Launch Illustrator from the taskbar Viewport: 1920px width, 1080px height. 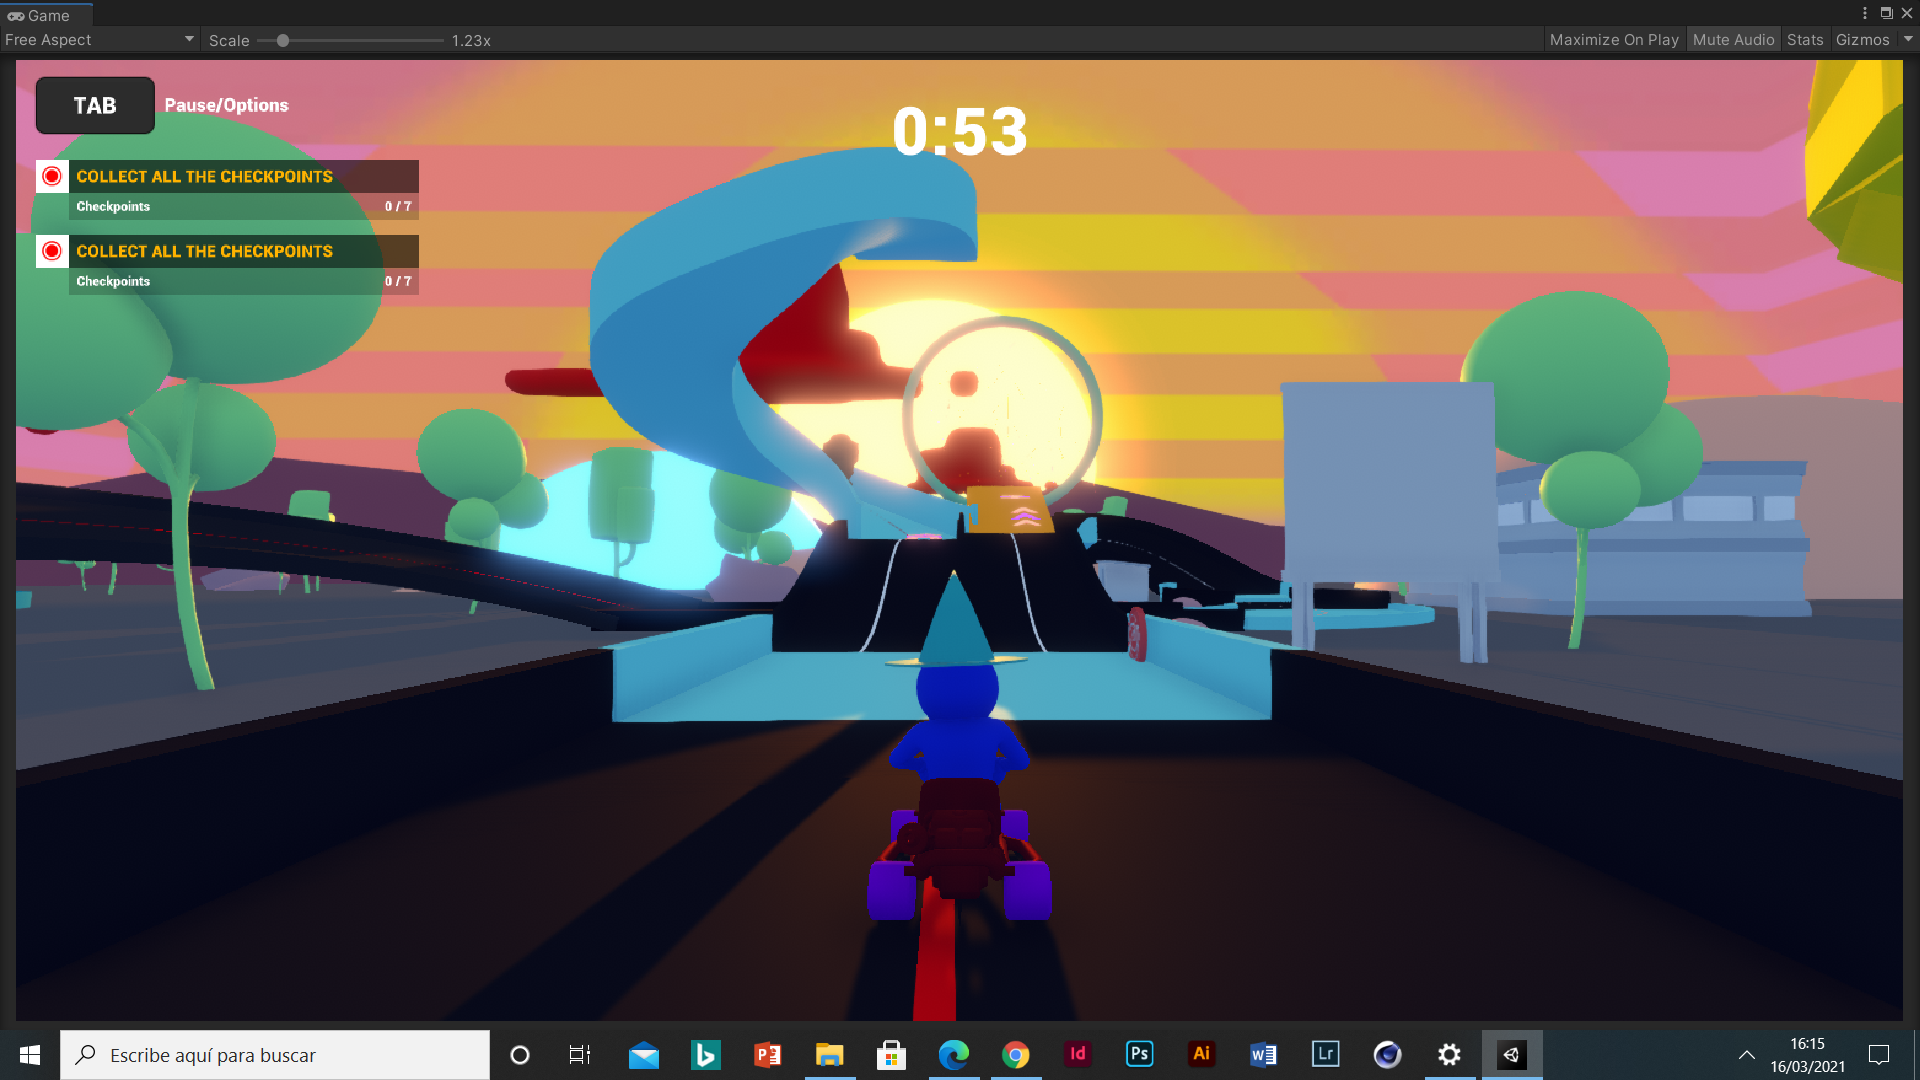1201,1054
